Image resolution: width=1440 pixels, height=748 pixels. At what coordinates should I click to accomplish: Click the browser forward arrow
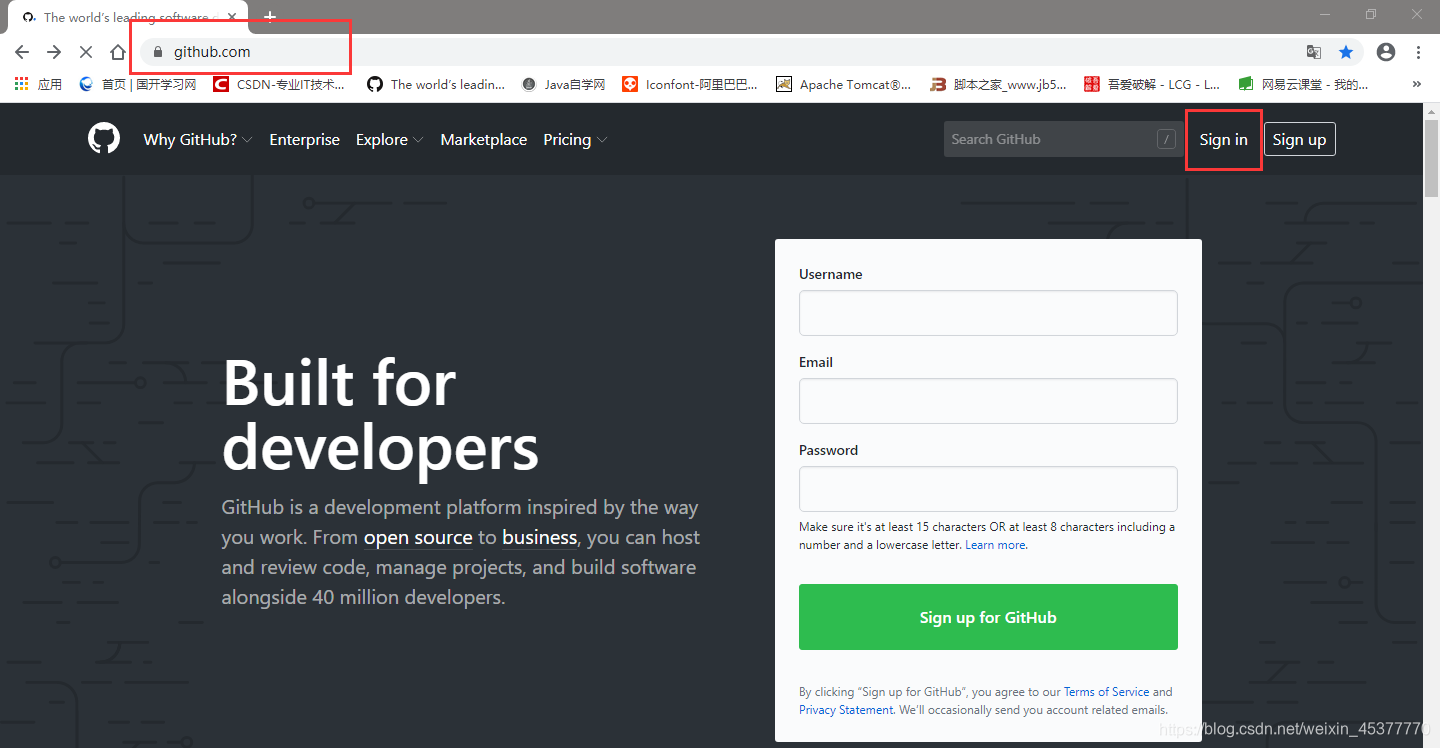point(54,52)
